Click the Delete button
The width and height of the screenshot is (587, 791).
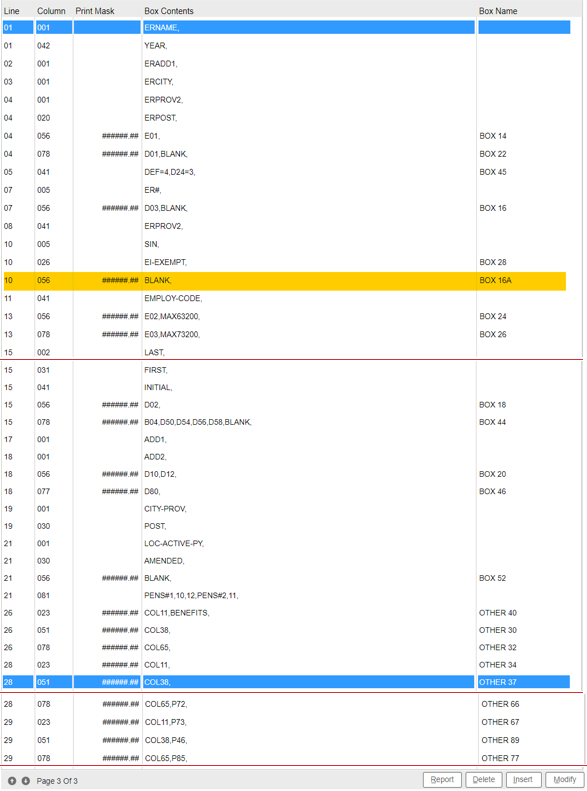tap(484, 779)
